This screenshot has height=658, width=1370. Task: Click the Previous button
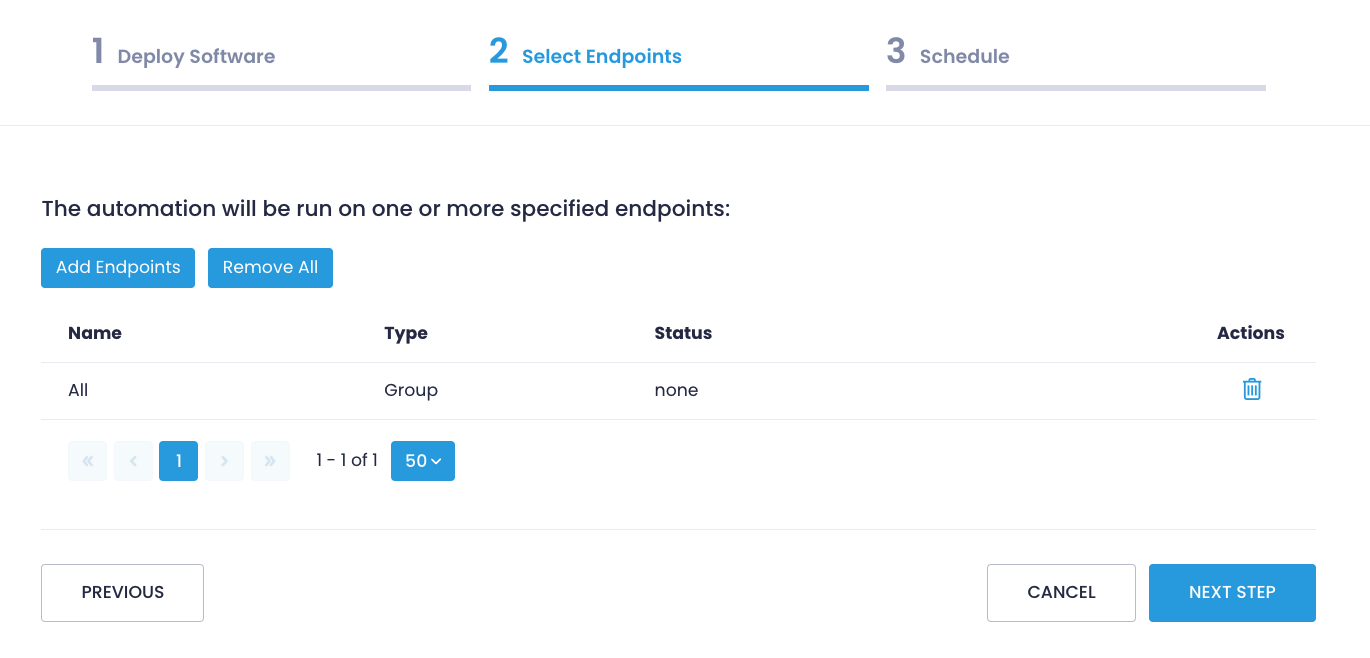122,592
